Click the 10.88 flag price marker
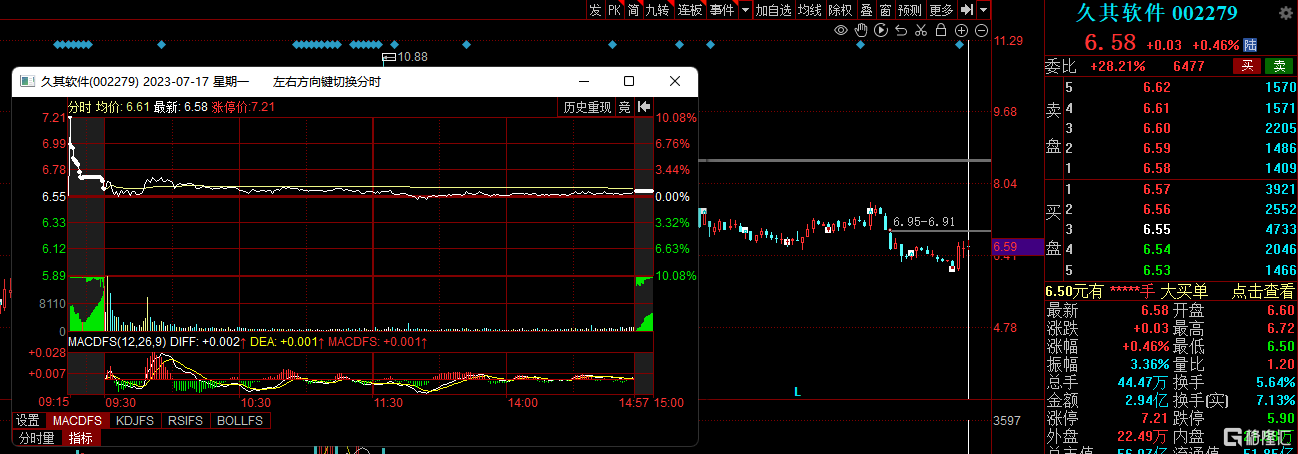 (404, 57)
